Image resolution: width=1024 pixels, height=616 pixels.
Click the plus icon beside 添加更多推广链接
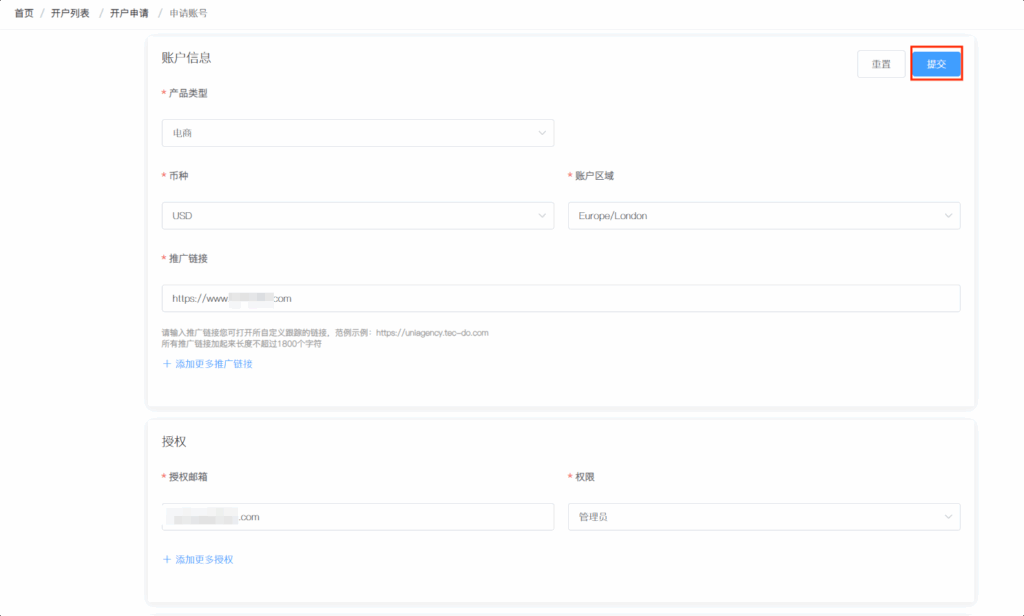point(167,364)
